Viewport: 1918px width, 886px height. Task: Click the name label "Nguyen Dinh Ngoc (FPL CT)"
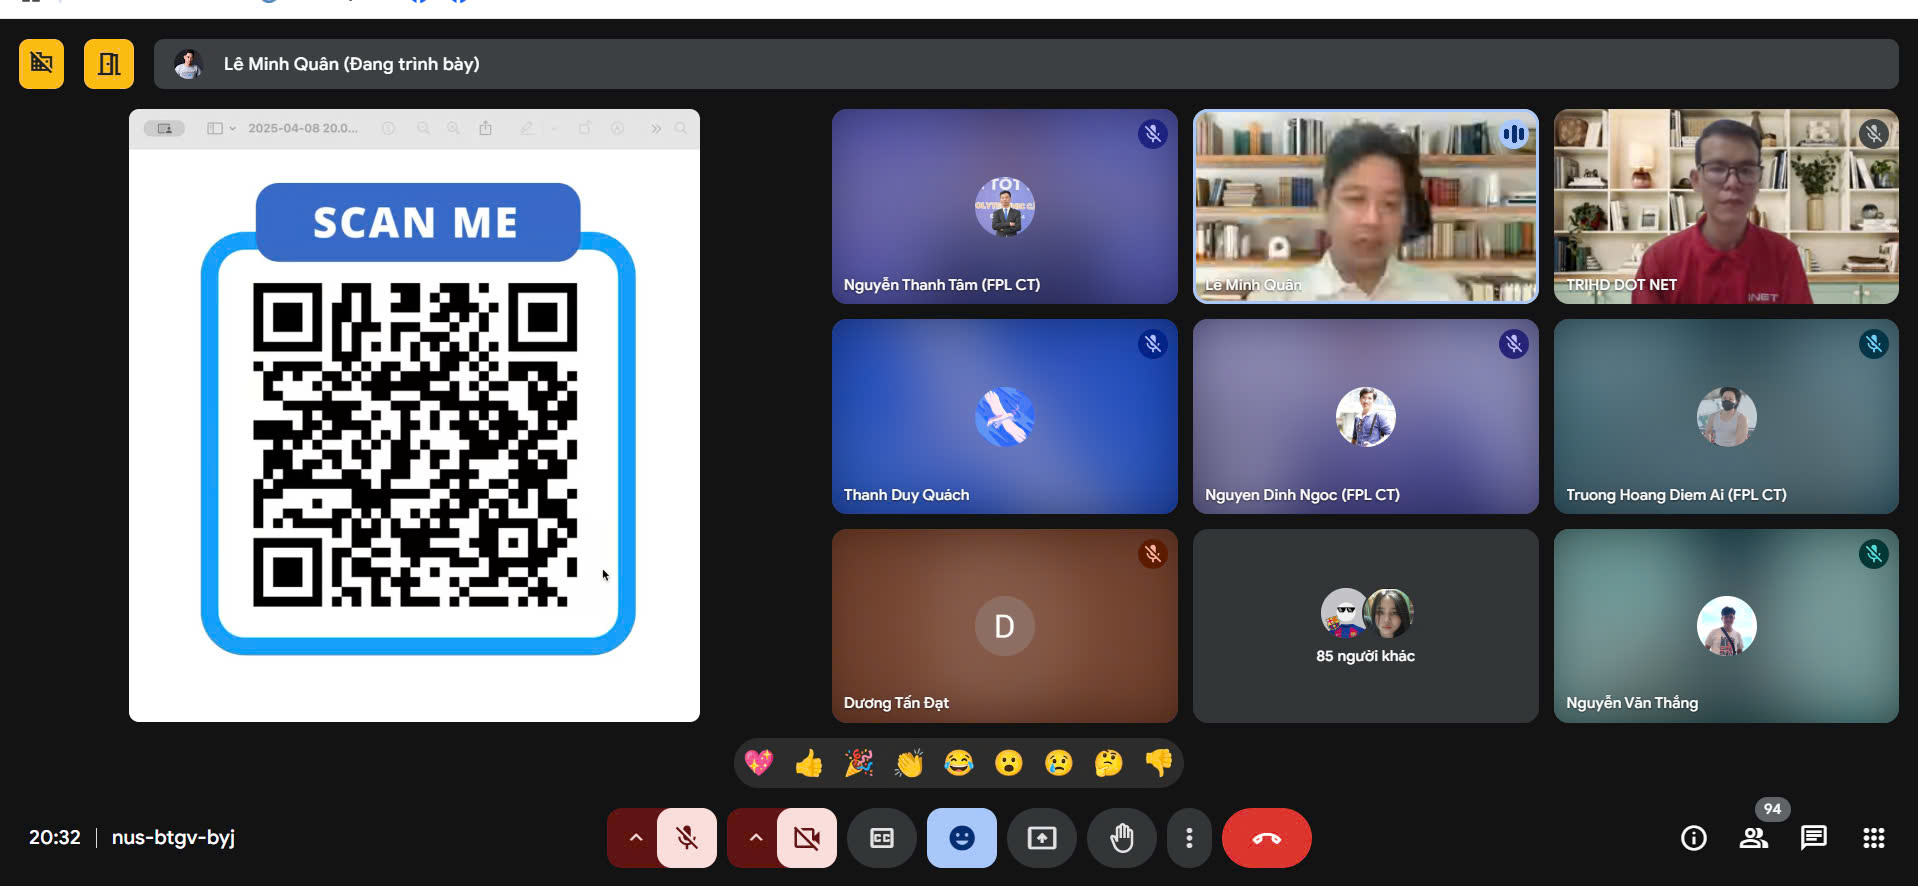click(x=1302, y=495)
